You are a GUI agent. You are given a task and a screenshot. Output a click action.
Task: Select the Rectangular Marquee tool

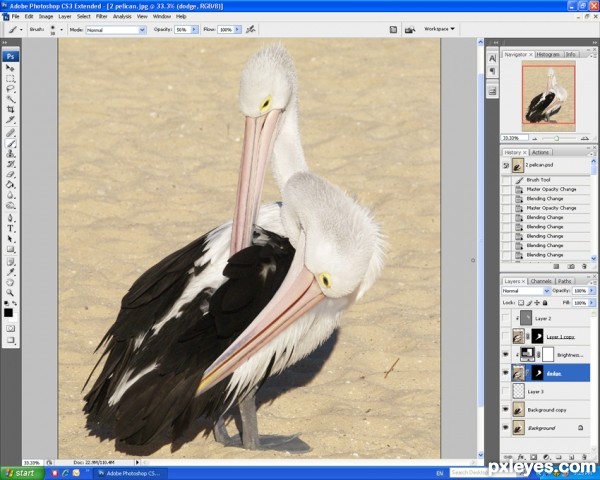click(x=10, y=79)
